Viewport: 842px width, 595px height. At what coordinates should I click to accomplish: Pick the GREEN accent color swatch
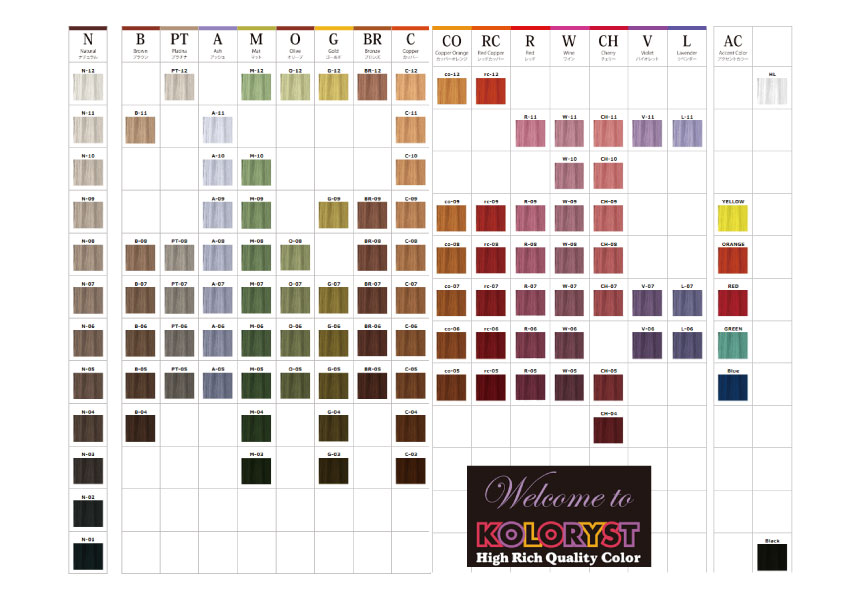click(x=732, y=345)
